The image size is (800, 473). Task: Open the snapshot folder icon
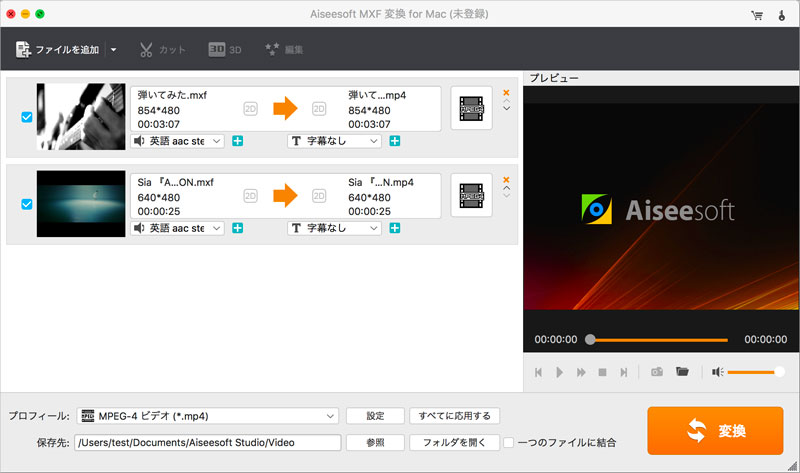pyautogui.click(x=682, y=371)
